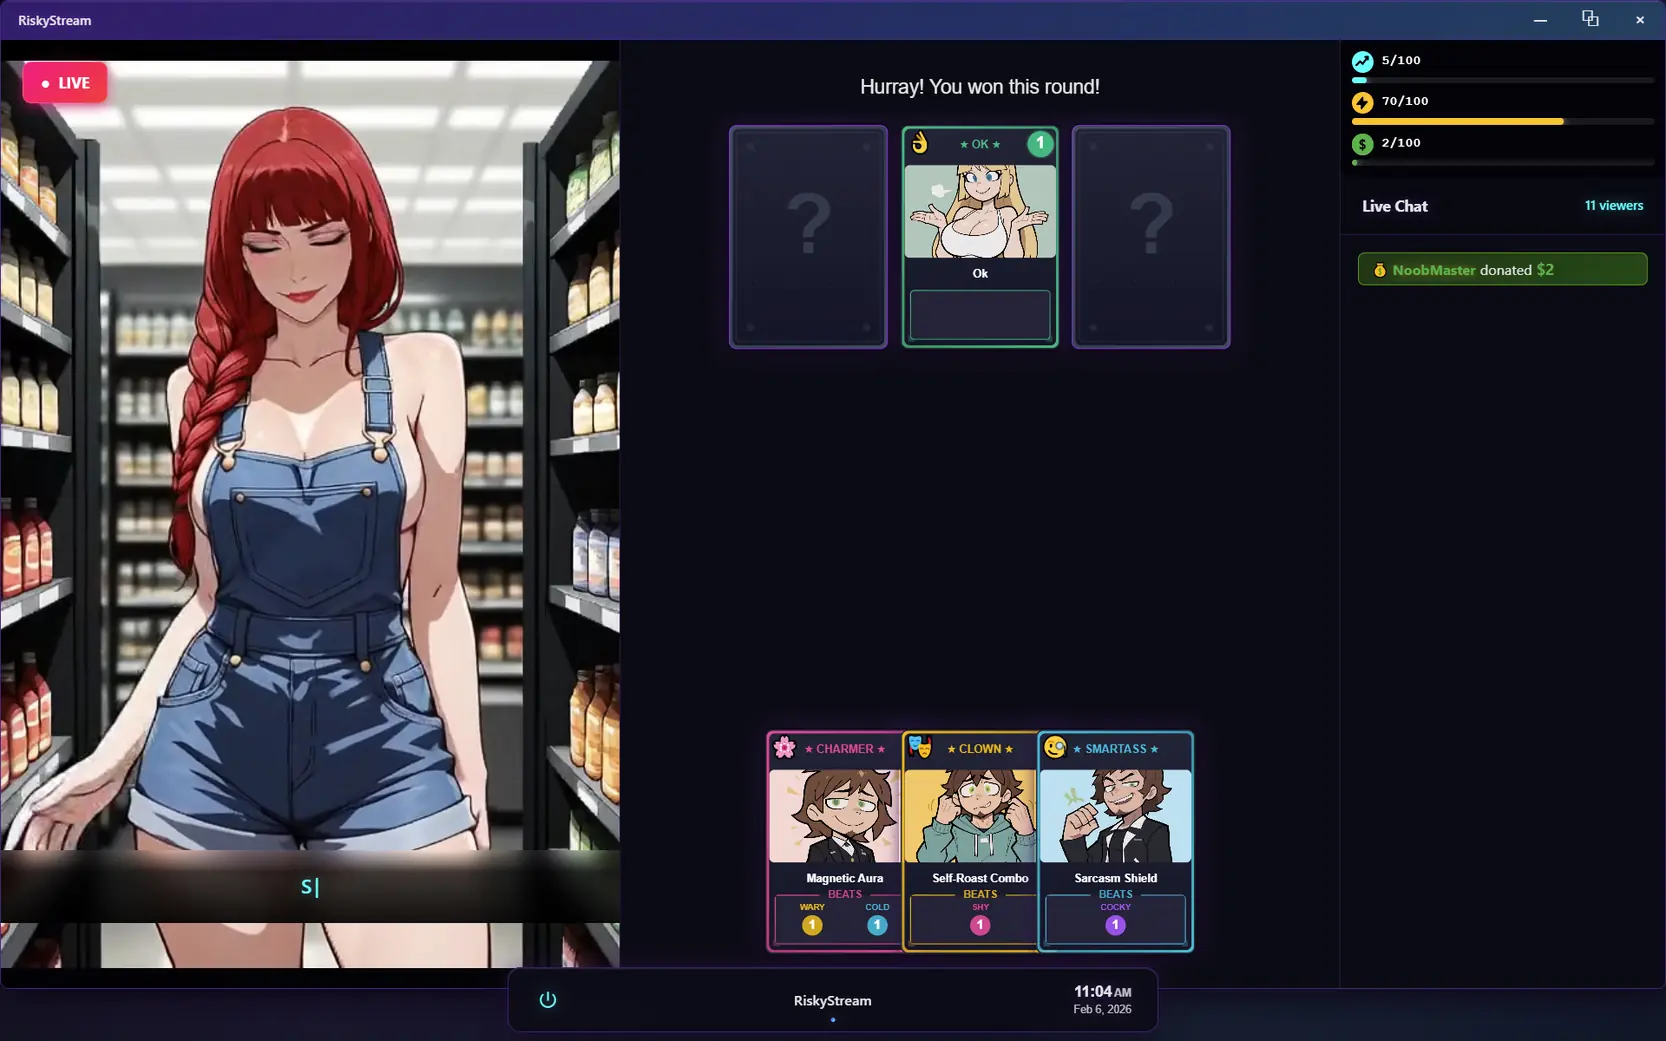1666x1041 pixels.
Task: Click the clock showing 11:04 AM
Action: coord(1102,999)
